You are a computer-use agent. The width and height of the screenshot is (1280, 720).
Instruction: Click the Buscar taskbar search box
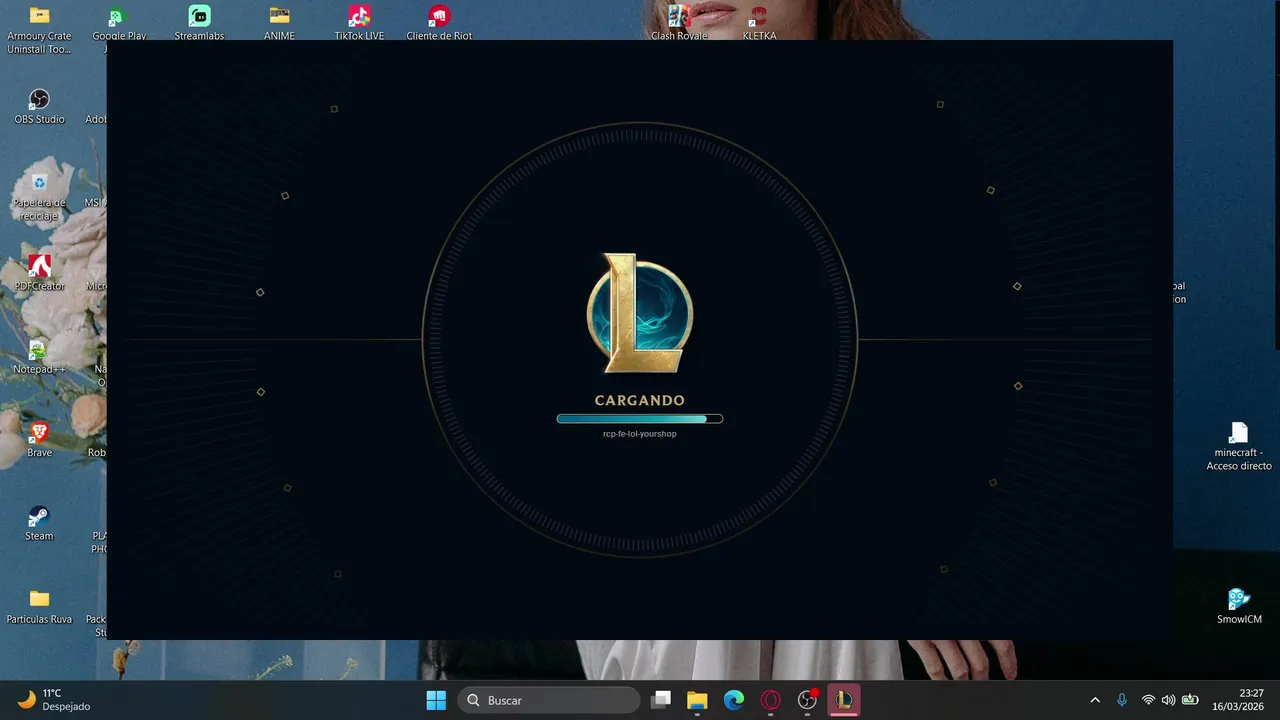[x=548, y=700]
